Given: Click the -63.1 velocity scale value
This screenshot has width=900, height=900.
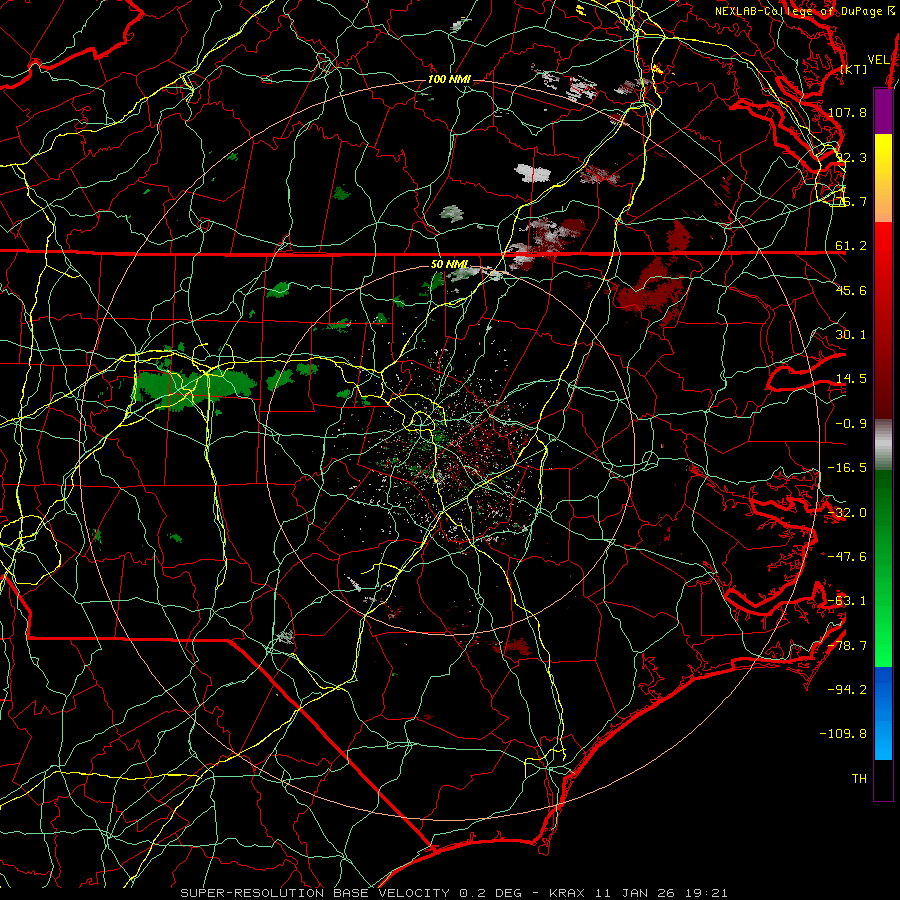Looking at the screenshot, I should click(x=847, y=601).
